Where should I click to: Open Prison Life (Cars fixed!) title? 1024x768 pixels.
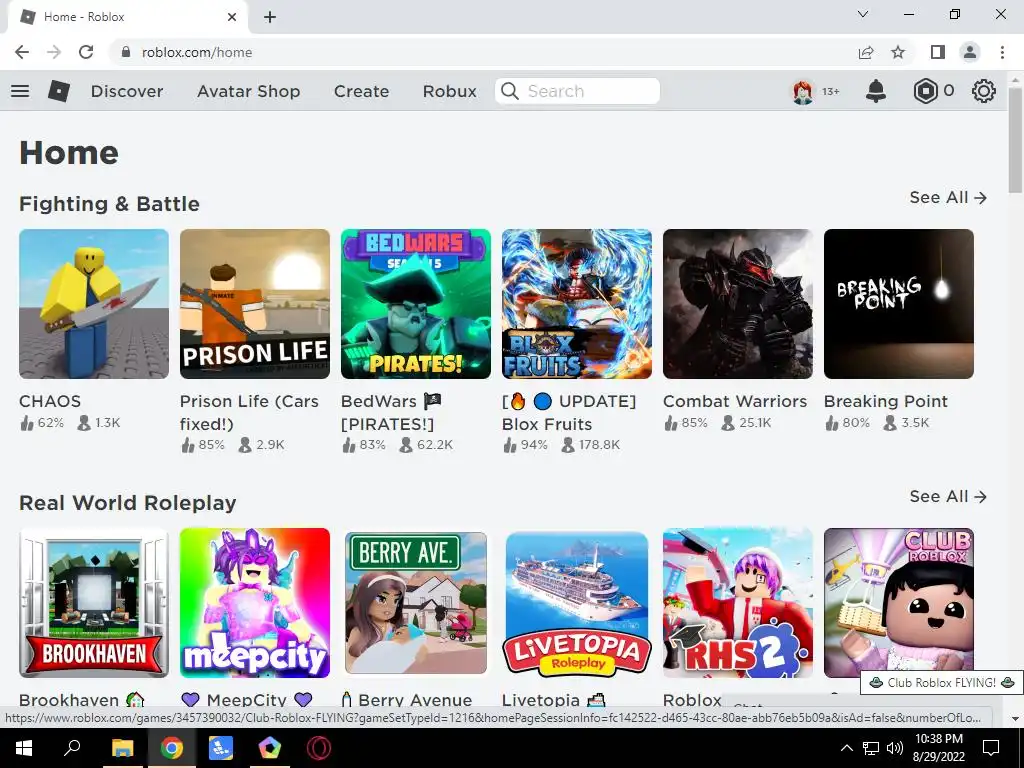pyautogui.click(x=249, y=413)
